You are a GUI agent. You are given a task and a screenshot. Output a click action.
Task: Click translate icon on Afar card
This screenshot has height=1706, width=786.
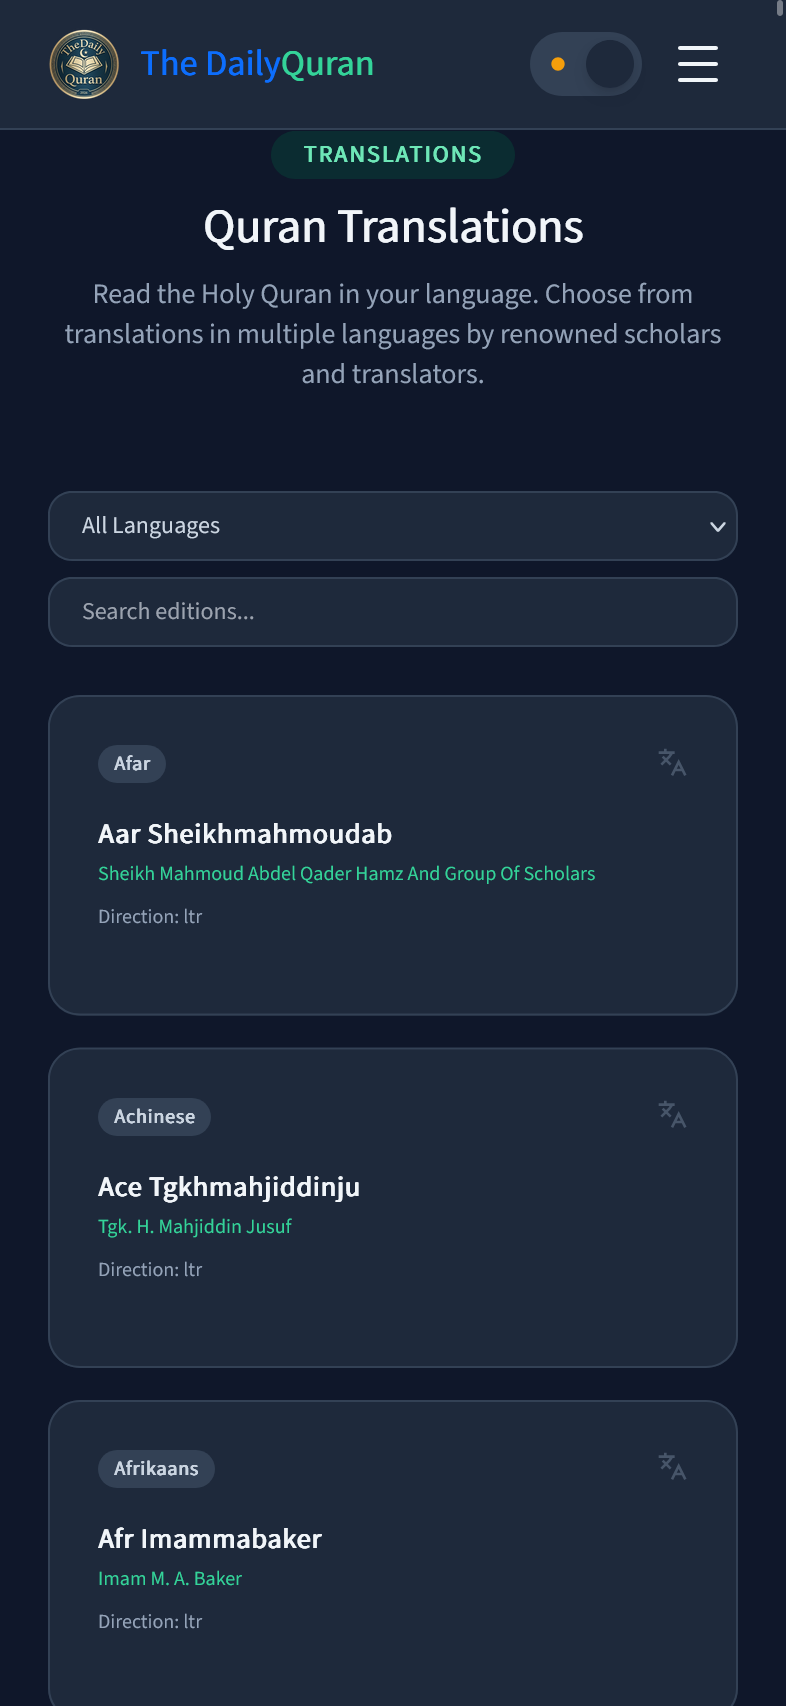pos(672,763)
